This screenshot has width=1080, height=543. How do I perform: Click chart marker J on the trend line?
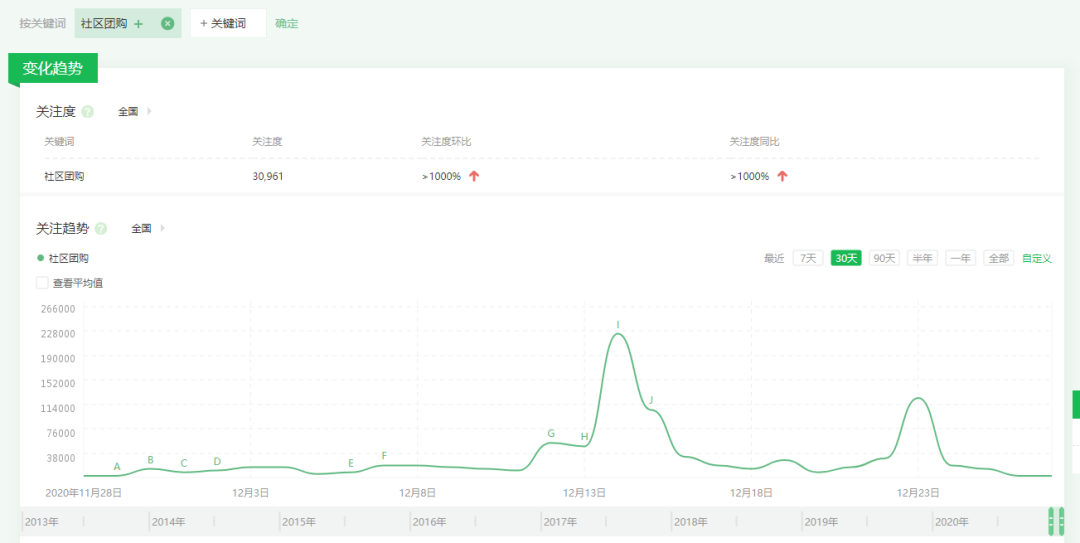pyautogui.click(x=651, y=400)
